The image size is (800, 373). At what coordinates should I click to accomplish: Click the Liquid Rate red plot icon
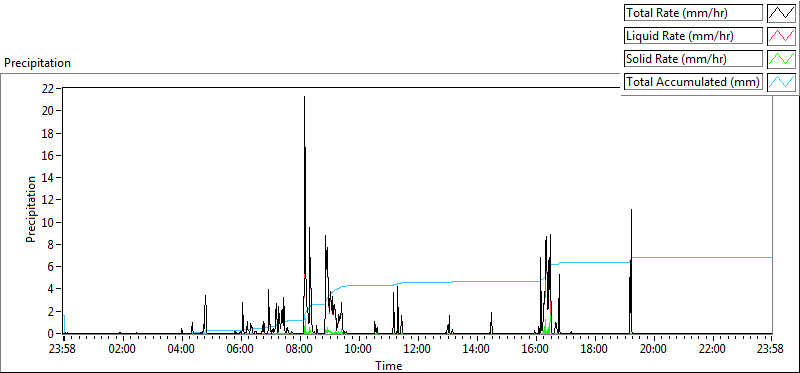pyautogui.click(x=782, y=36)
